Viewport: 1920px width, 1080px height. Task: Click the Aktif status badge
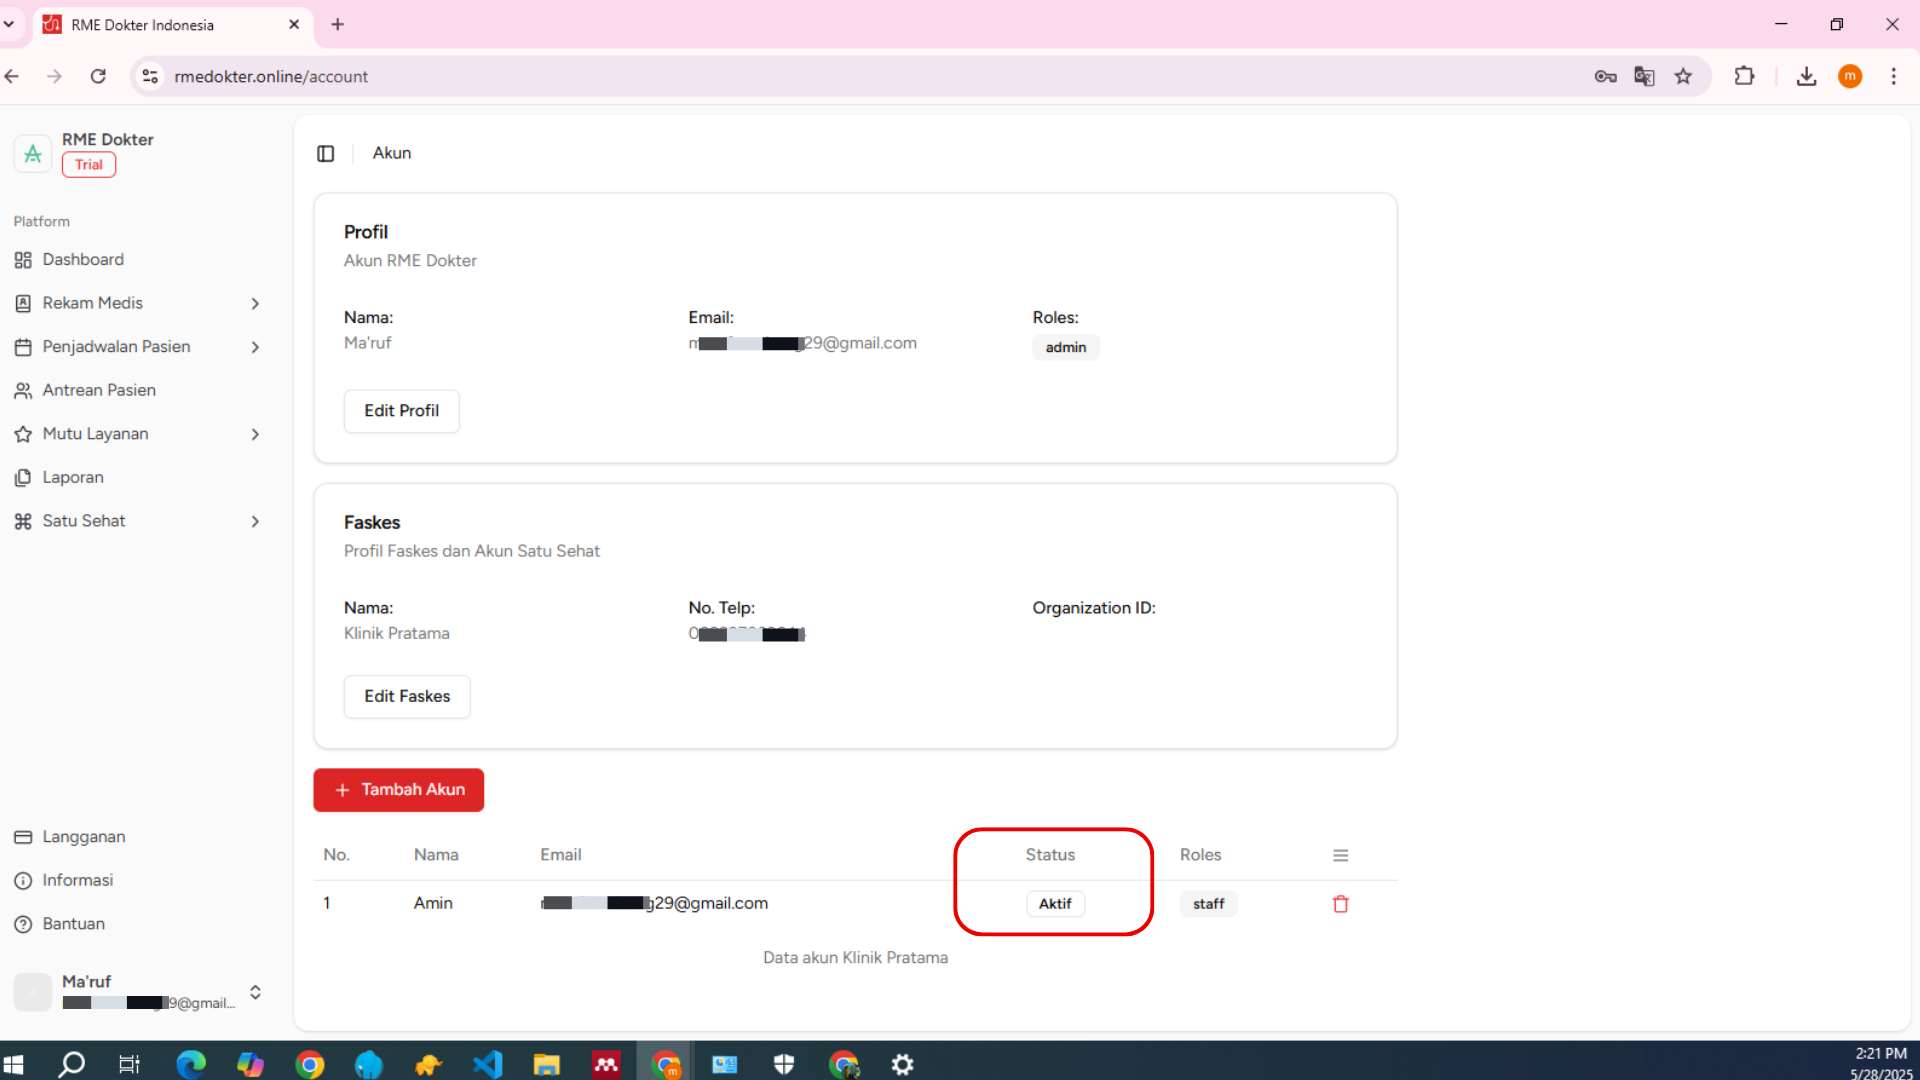click(1055, 904)
